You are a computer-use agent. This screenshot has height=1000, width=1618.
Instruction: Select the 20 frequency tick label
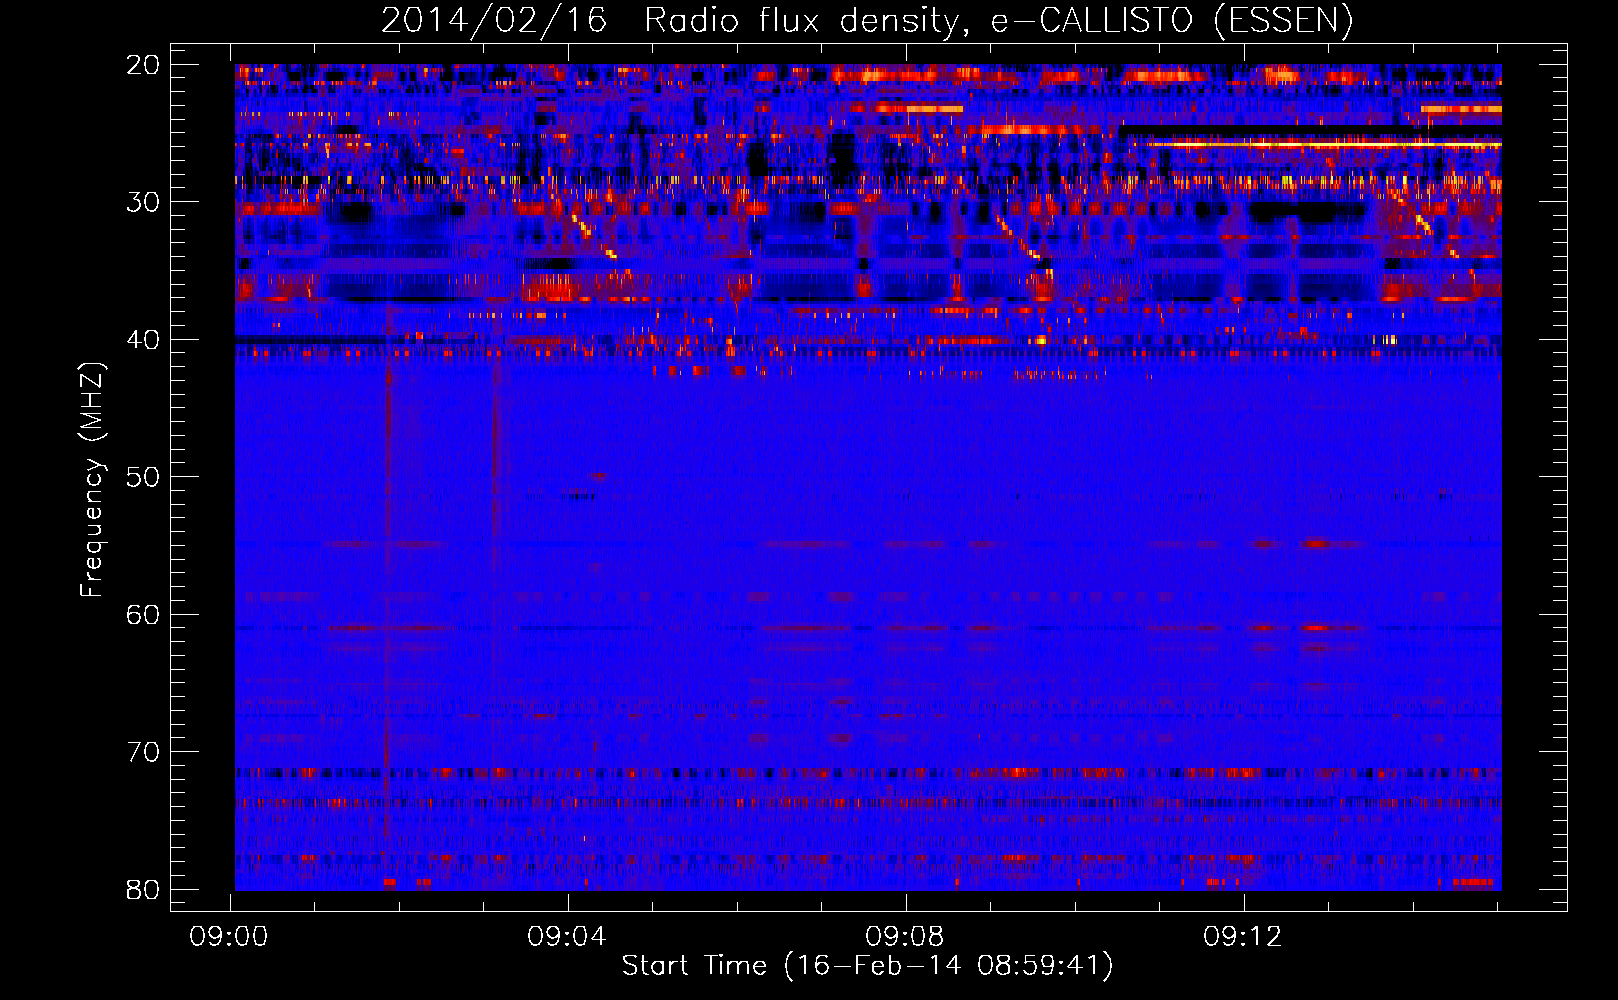[x=143, y=65]
